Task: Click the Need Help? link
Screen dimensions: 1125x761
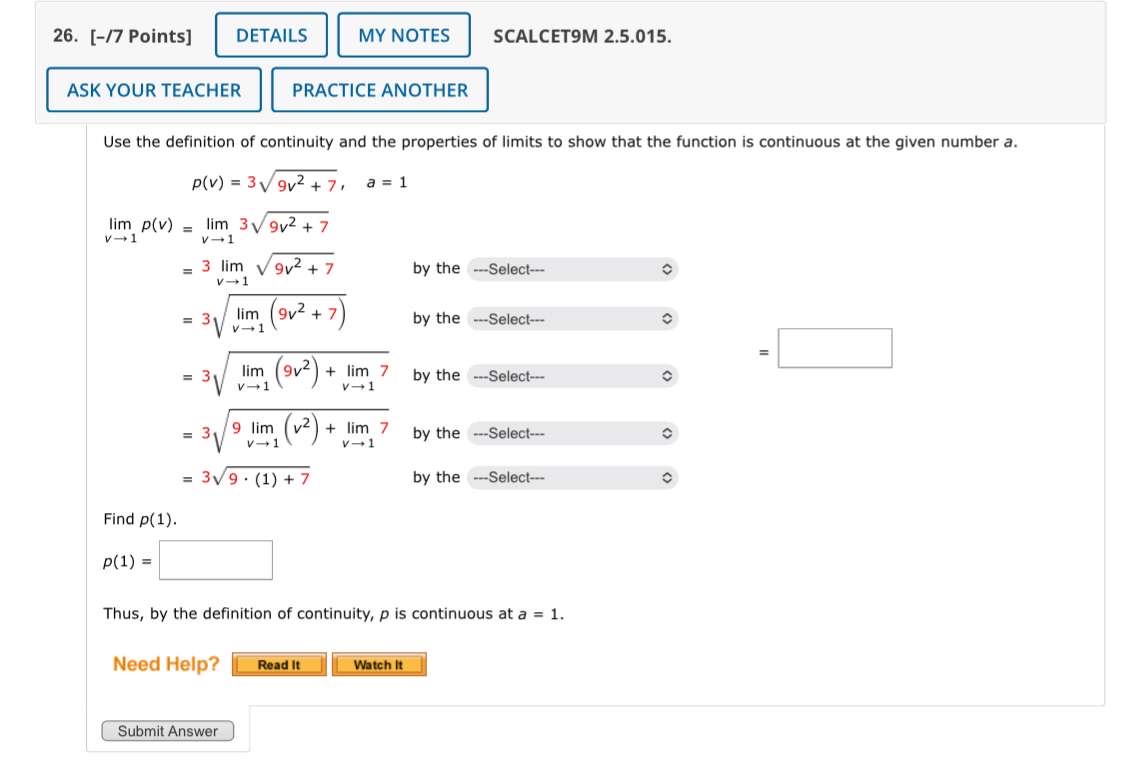Action: (x=163, y=663)
